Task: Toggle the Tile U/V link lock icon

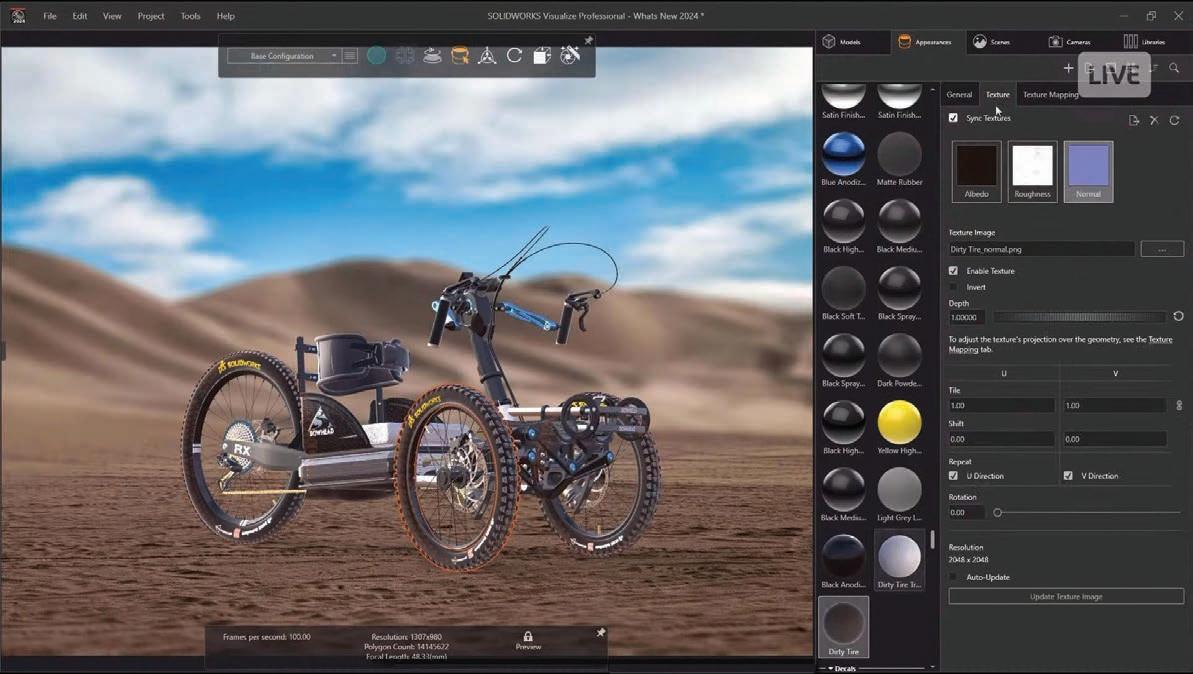Action: (x=1179, y=405)
